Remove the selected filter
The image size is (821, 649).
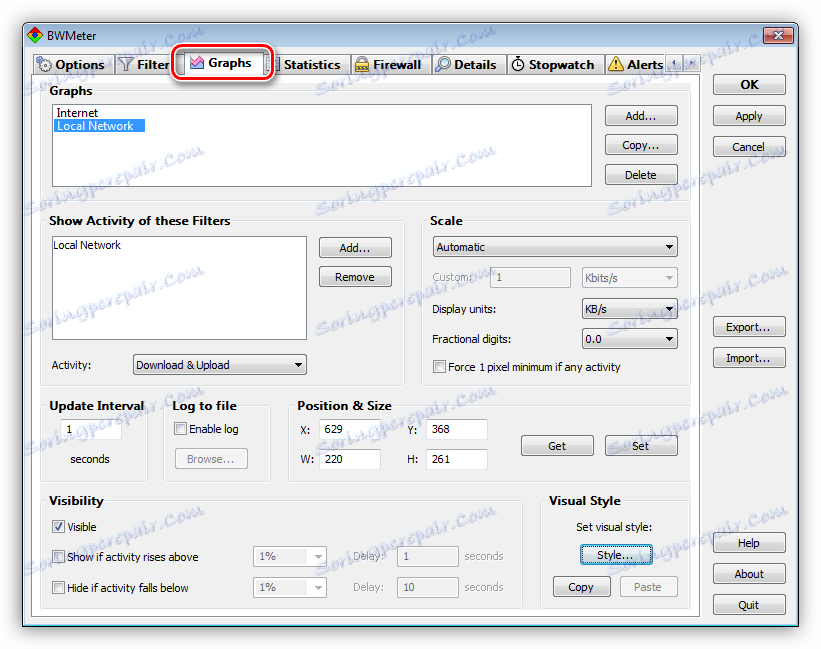click(355, 277)
